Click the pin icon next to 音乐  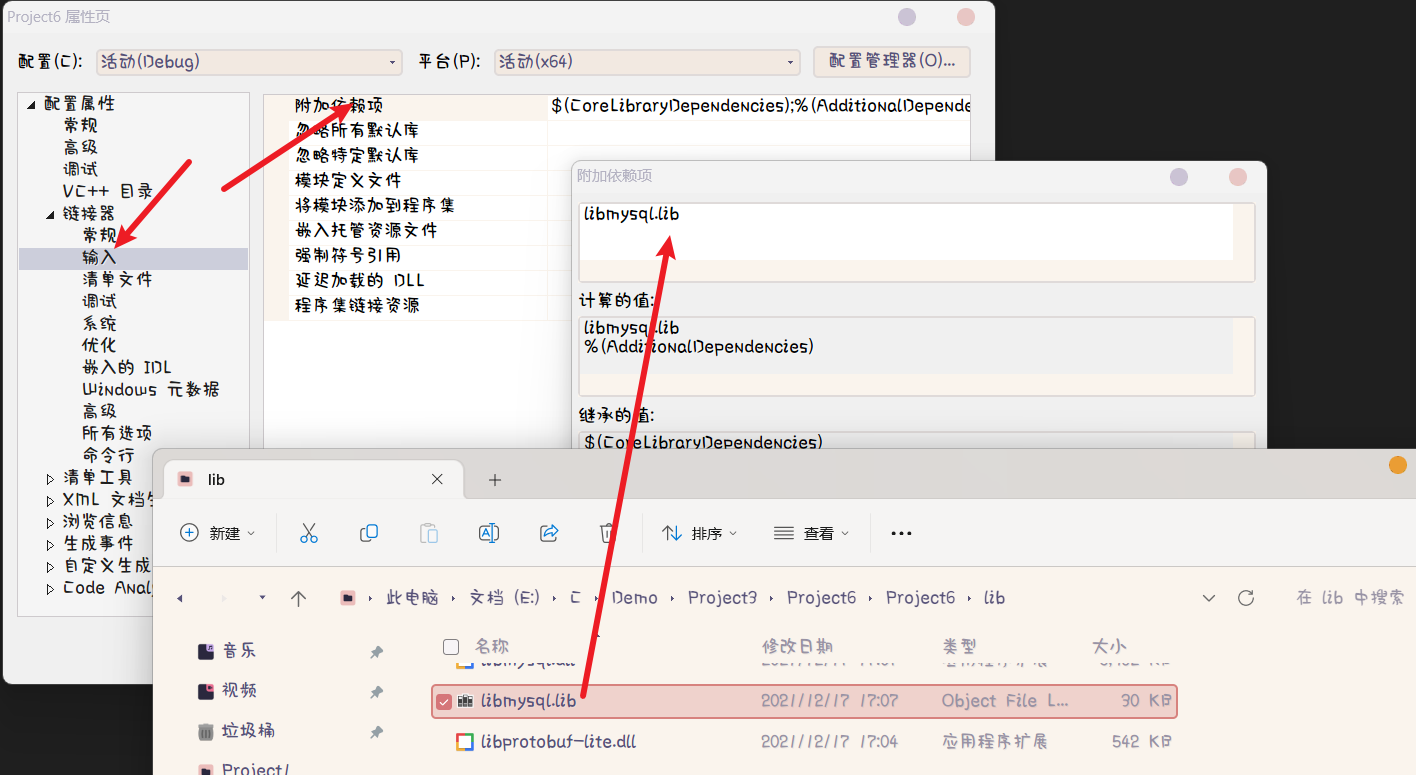point(376,651)
